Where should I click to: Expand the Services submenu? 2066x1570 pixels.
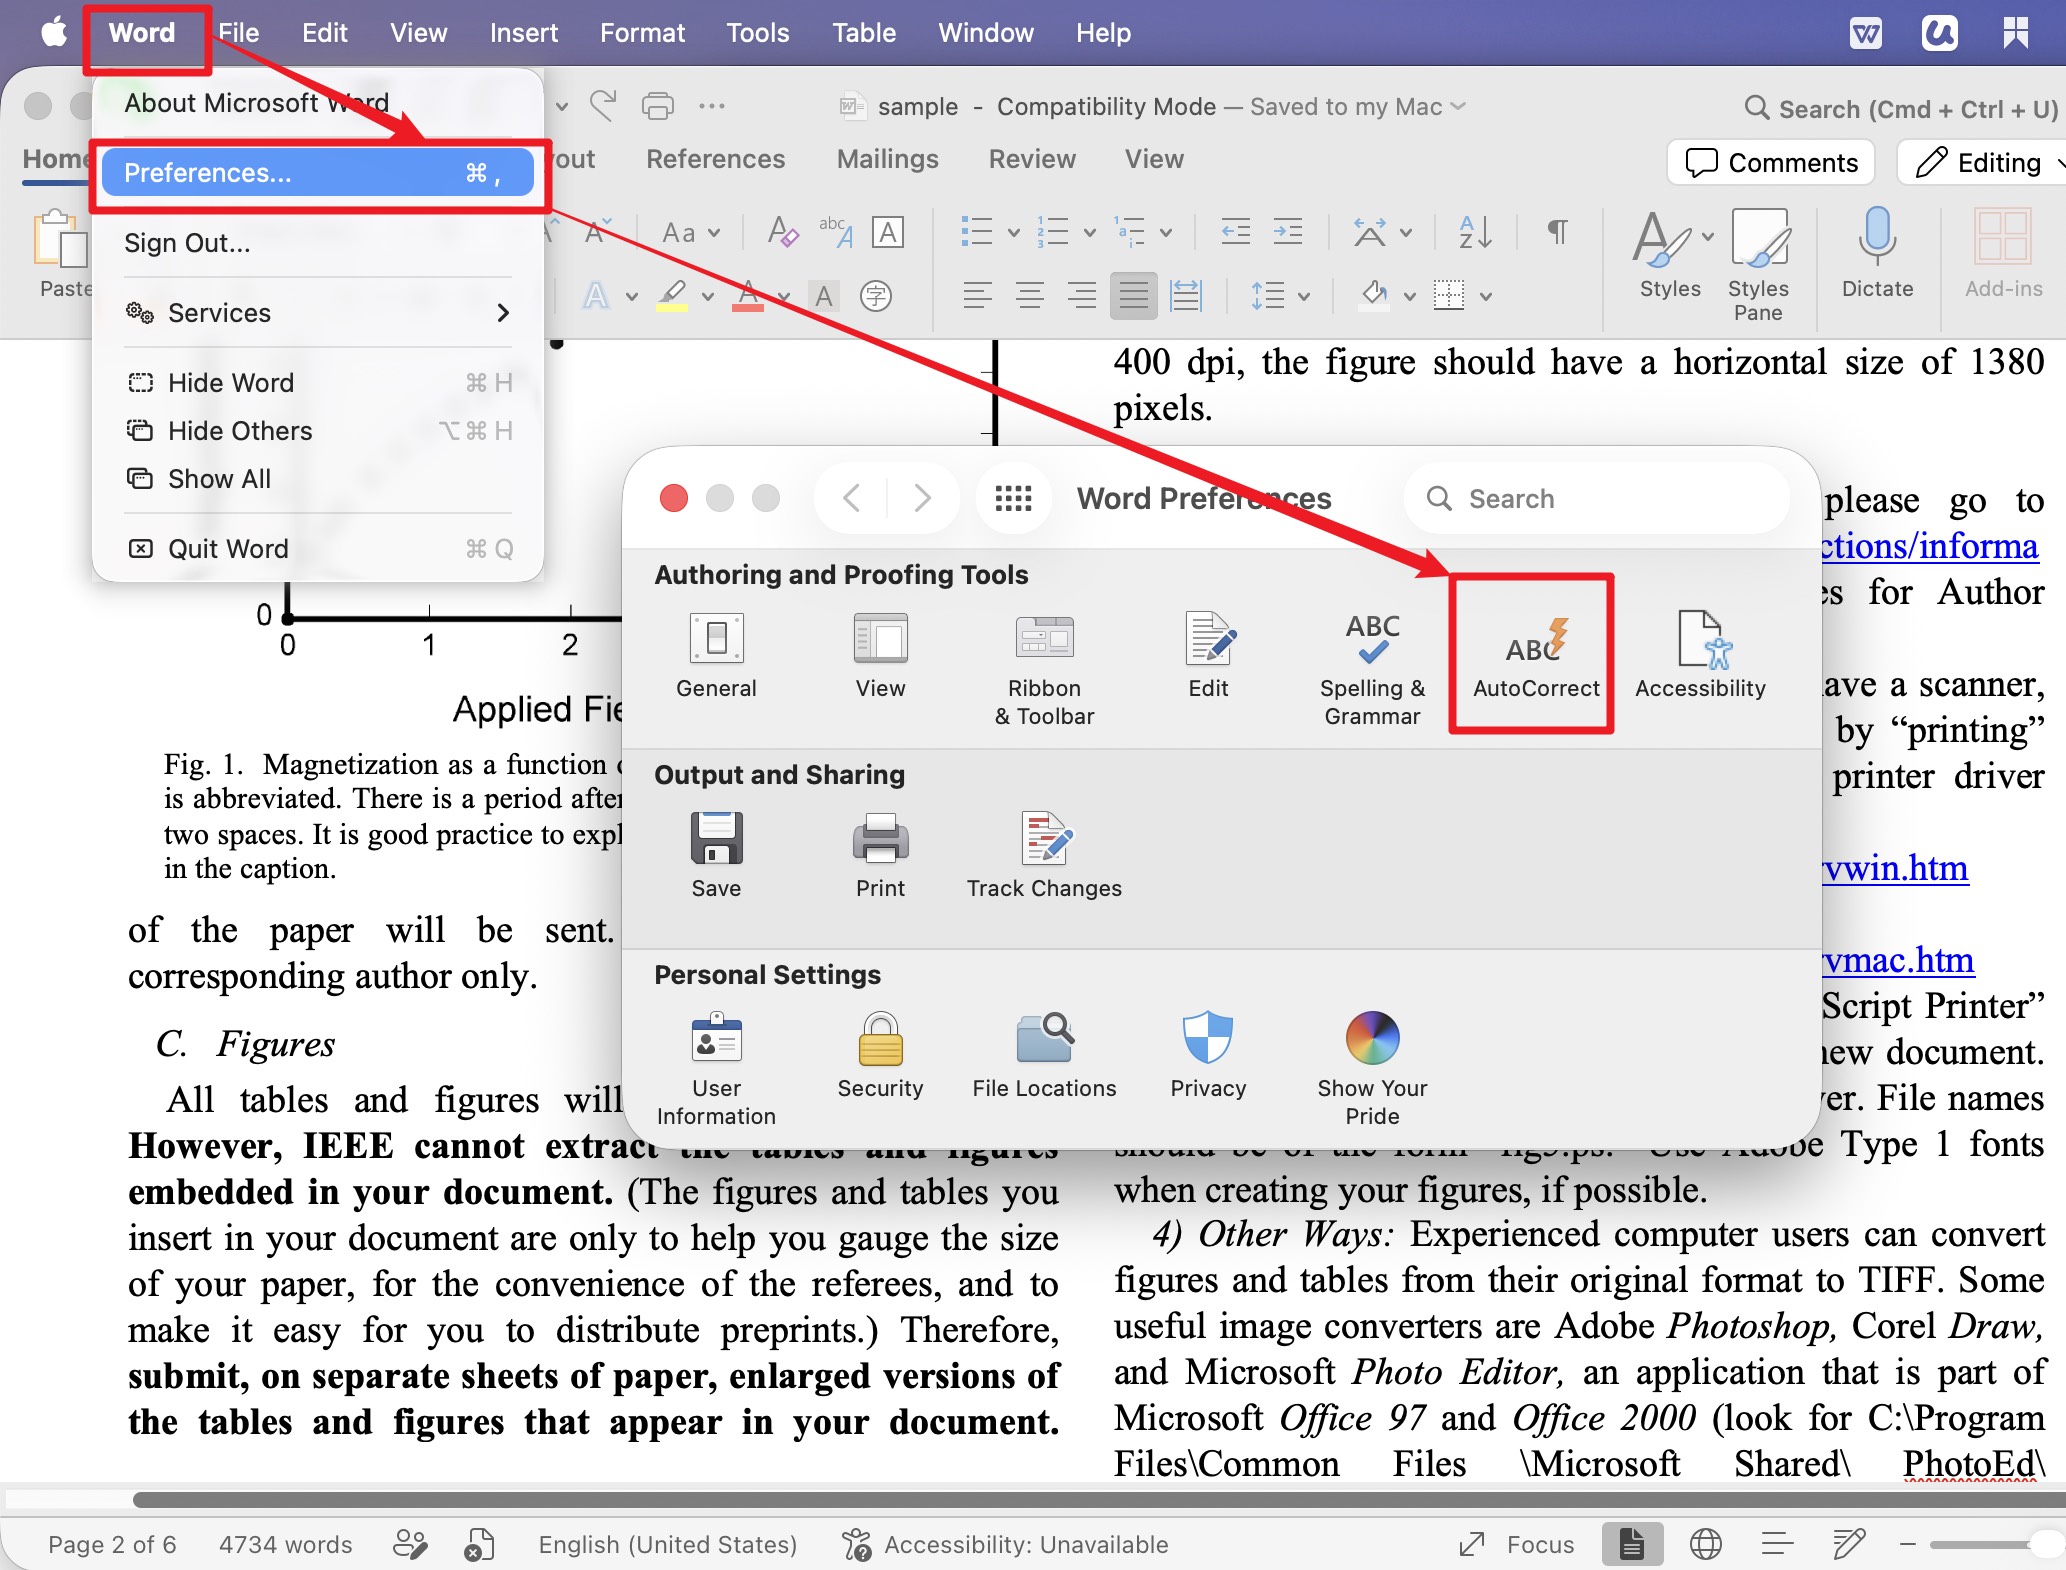coord(318,313)
